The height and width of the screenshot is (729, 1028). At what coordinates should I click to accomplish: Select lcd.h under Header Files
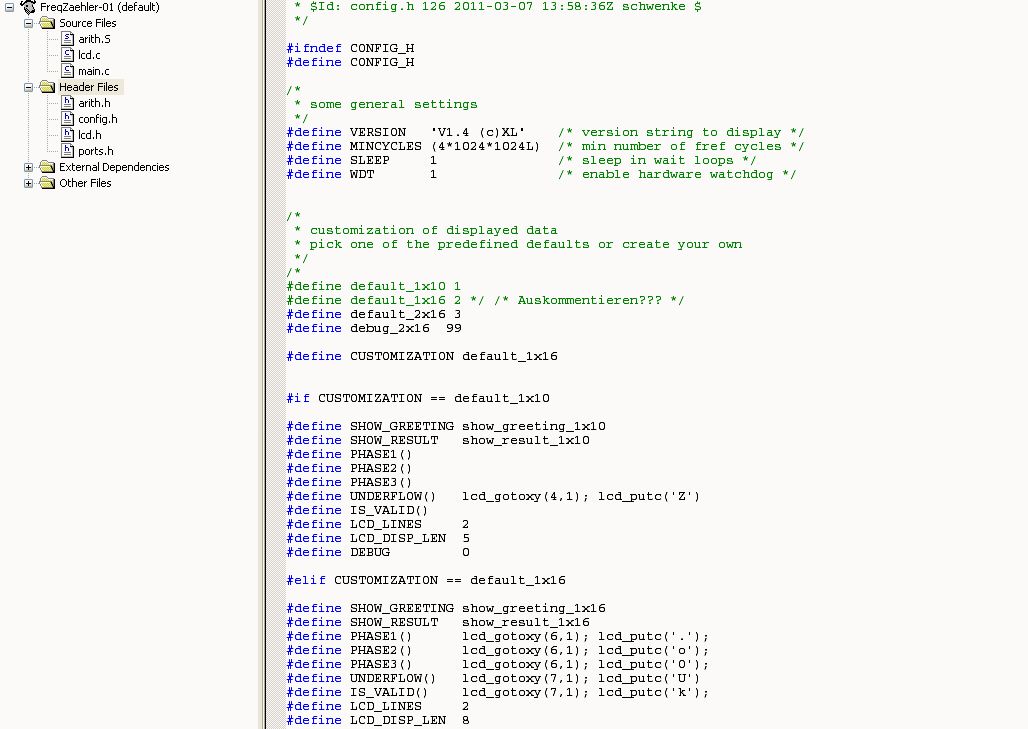(90, 135)
